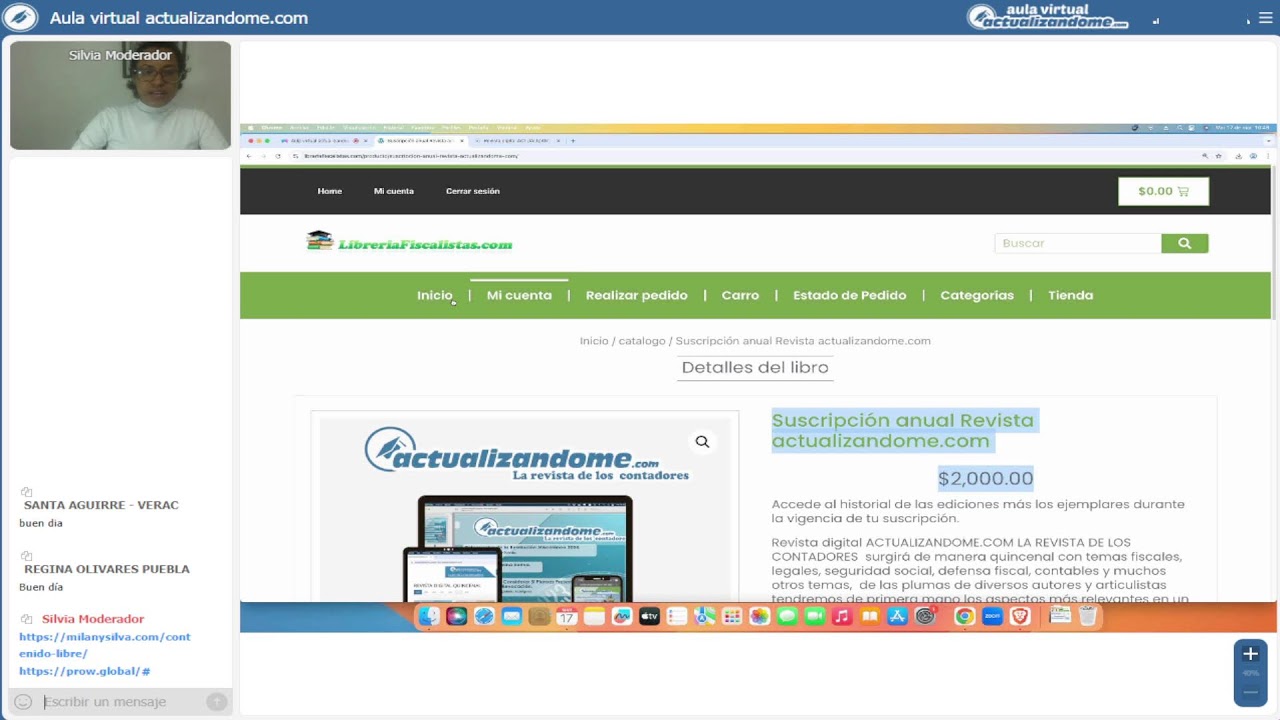Select Inicio in the green menu
This screenshot has height=720, width=1280.
point(435,295)
